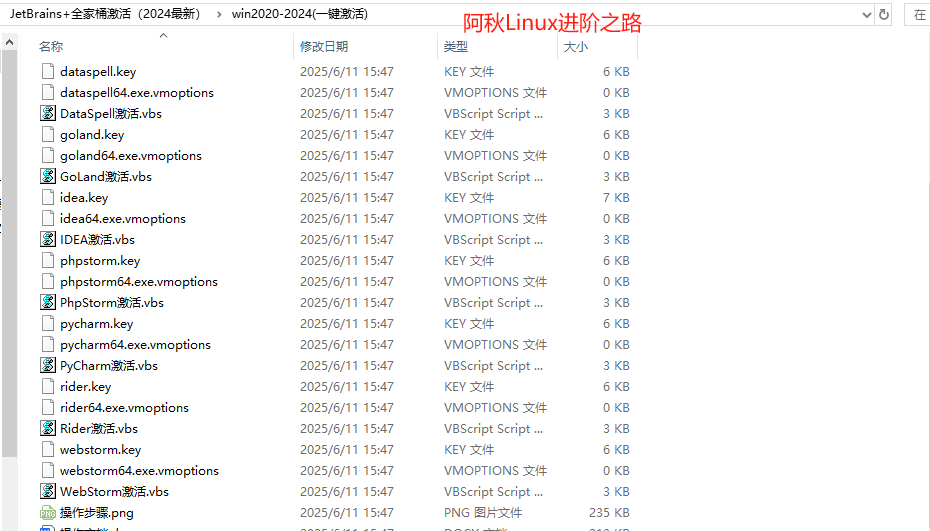The image size is (930, 531).
Task: Select the file name dataspell.key
Action: (98, 72)
